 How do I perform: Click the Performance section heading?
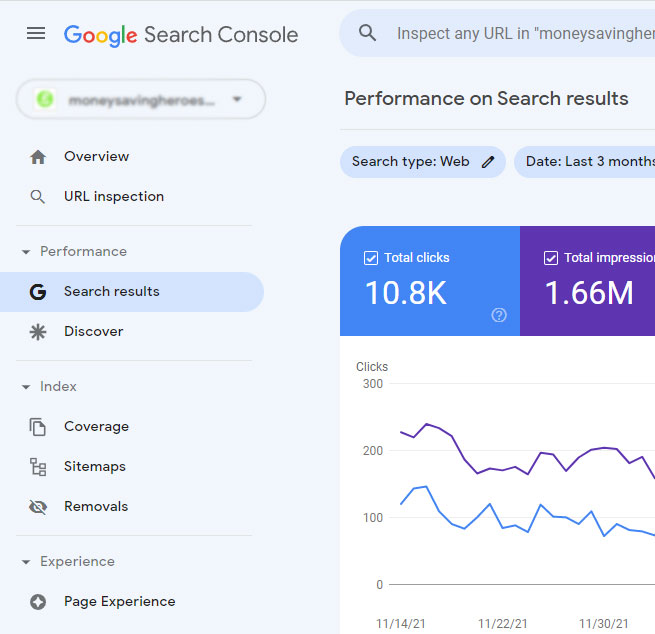click(x=83, y=251)
